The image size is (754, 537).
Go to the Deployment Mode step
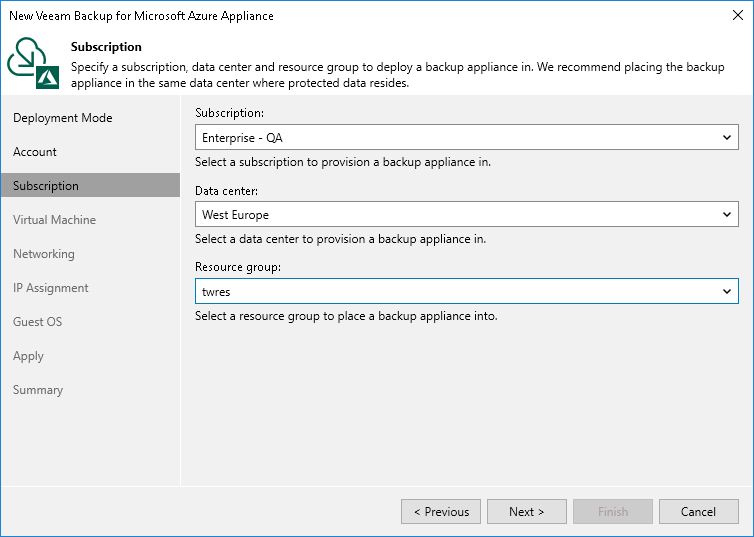(x=62, y=118)
